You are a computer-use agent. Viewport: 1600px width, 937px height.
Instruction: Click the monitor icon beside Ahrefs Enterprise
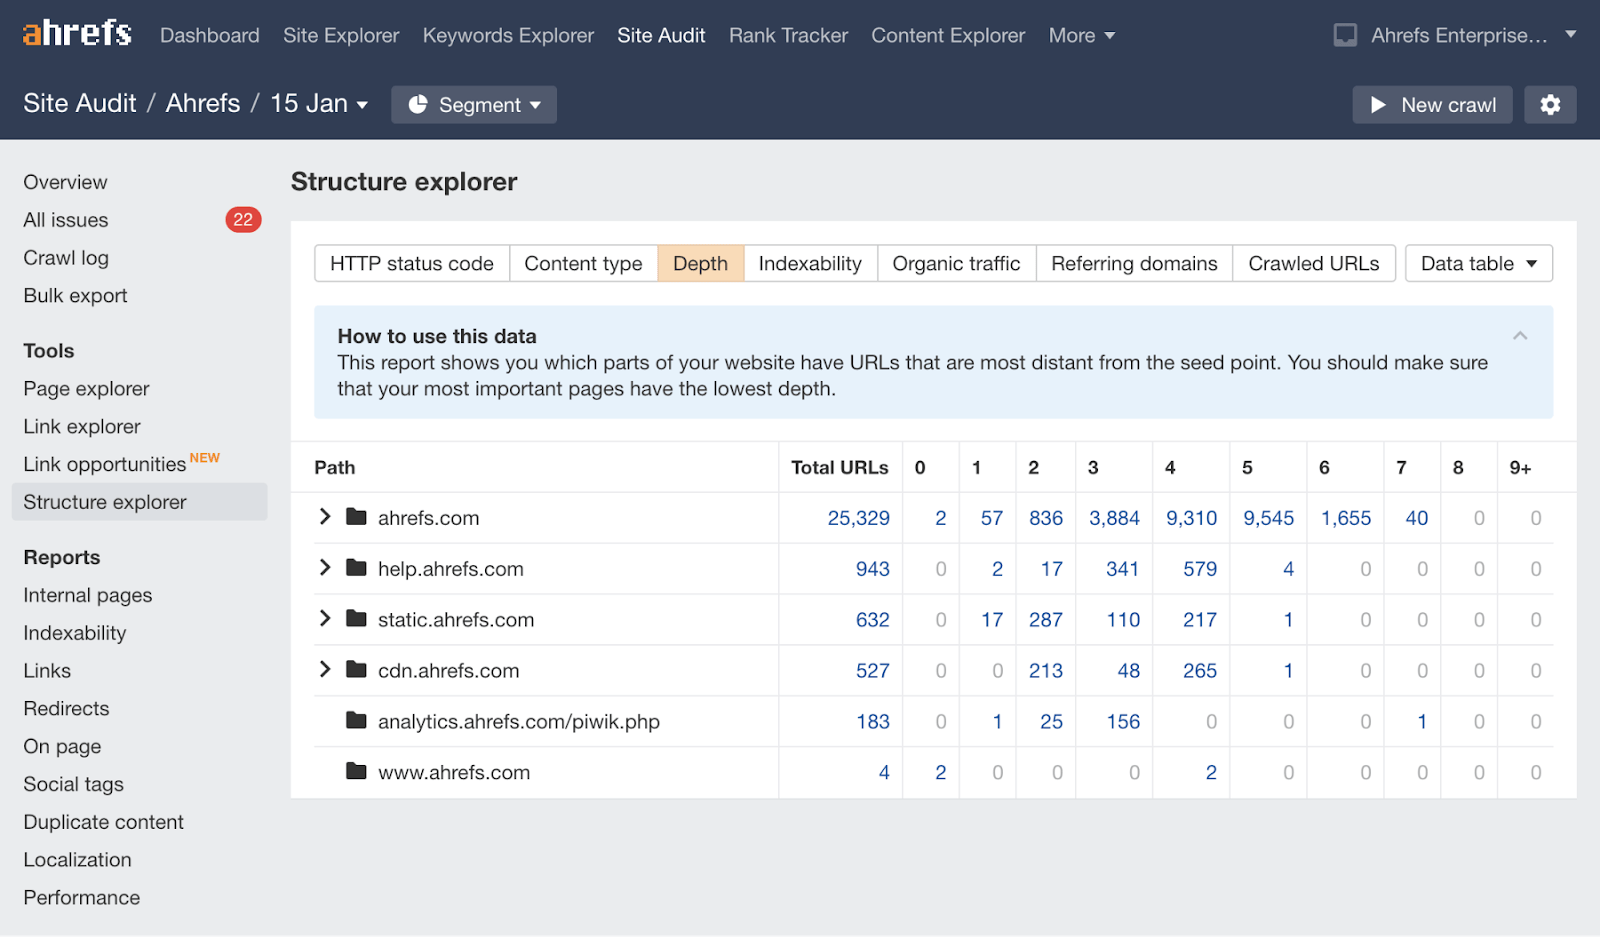coord(1345,36)
